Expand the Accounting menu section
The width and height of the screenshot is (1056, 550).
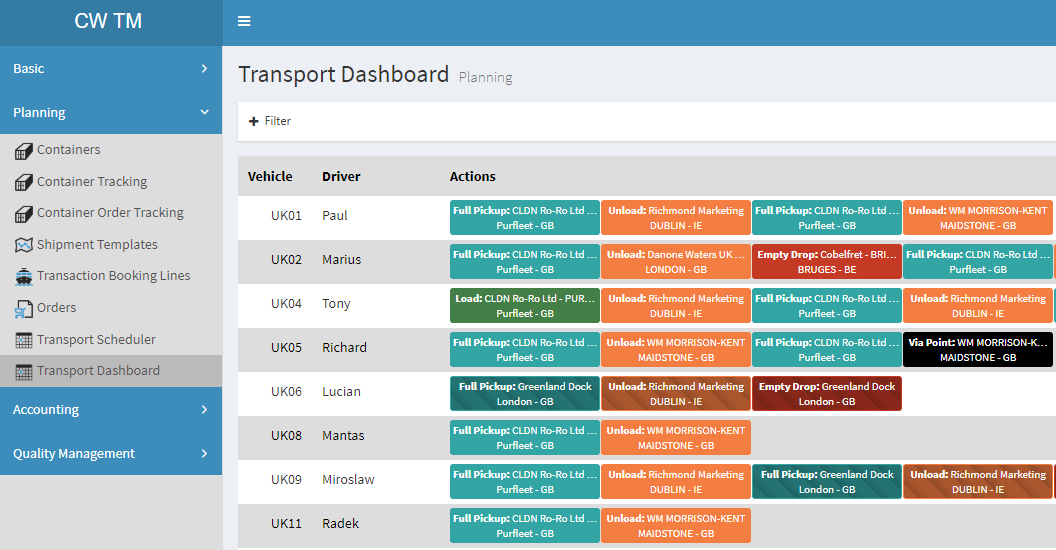[110, 409]
